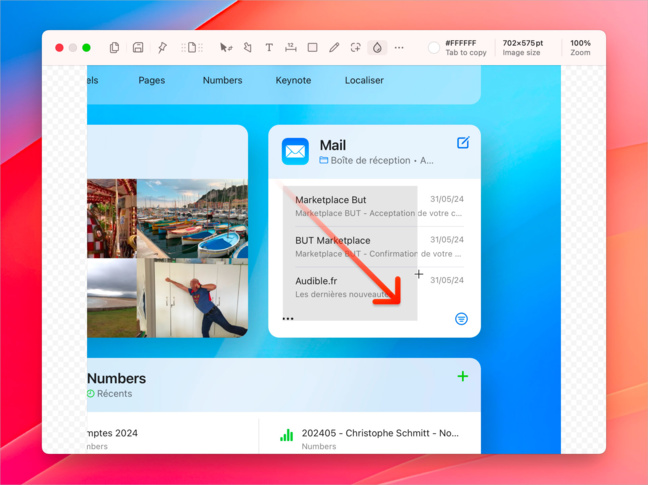648x485 pixels.
Task: Close the screenshot editor window
Action: [x=59, y=48]
